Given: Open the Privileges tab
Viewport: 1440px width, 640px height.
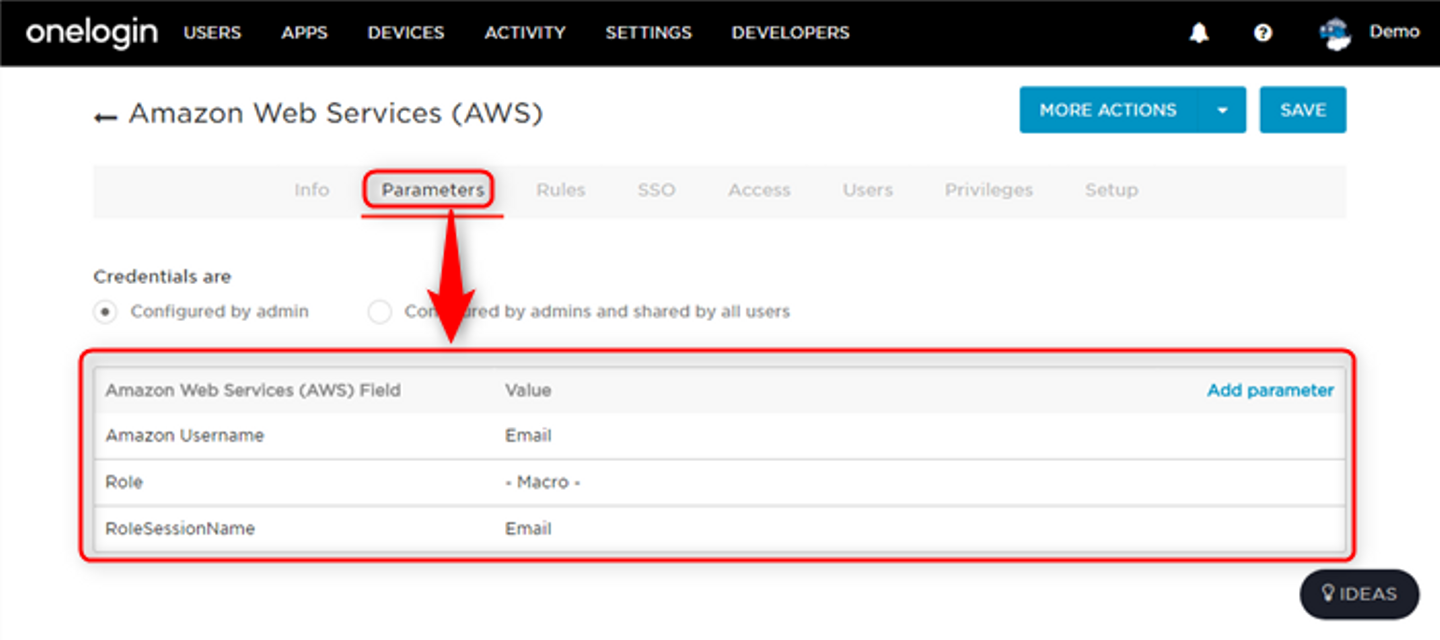Looking at the screenshot, I should point(988,190).
